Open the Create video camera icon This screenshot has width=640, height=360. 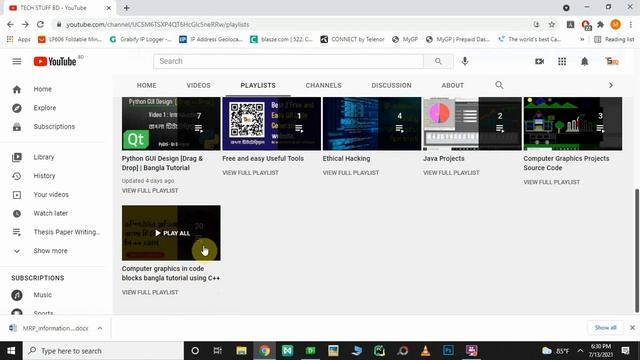click(539, 61)
